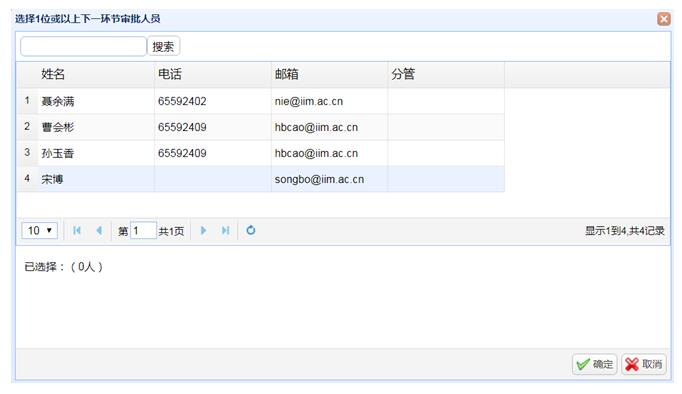
Task: Click 孙玉香's phone 65592409
Action: pyautogui.click(x=182, y=153)
